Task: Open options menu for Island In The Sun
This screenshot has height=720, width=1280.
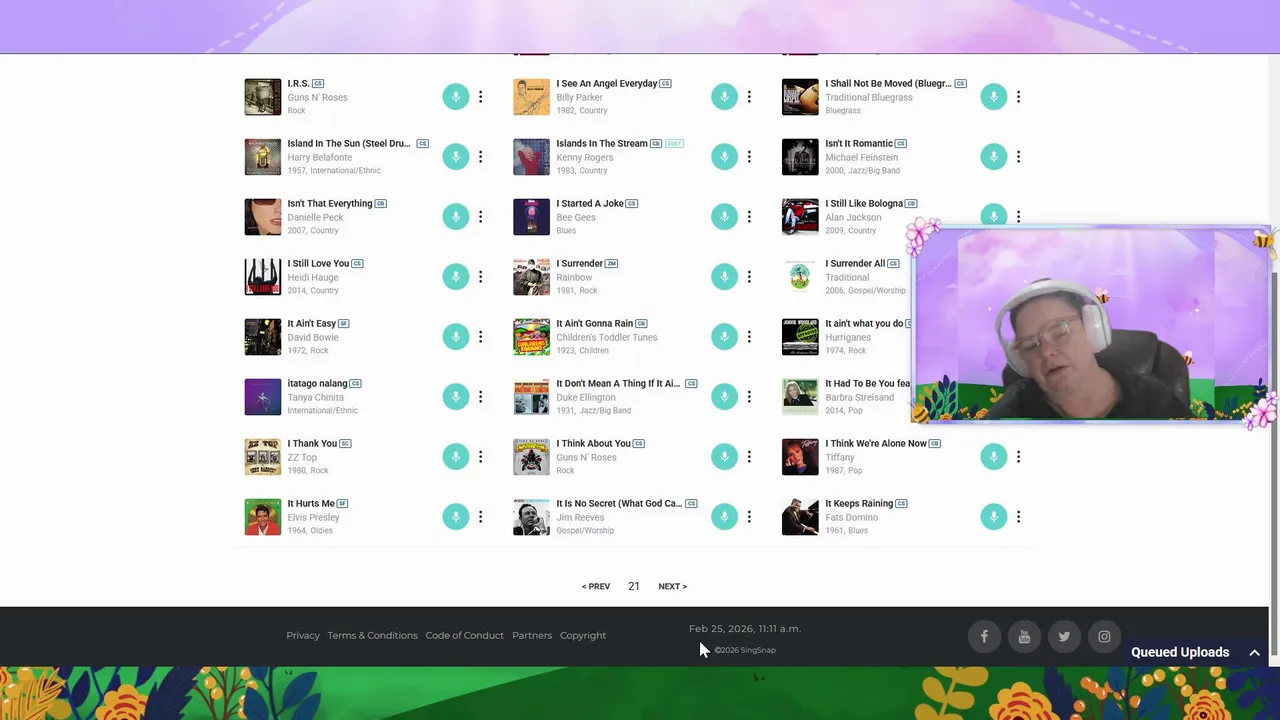Action: coord(480,156)
